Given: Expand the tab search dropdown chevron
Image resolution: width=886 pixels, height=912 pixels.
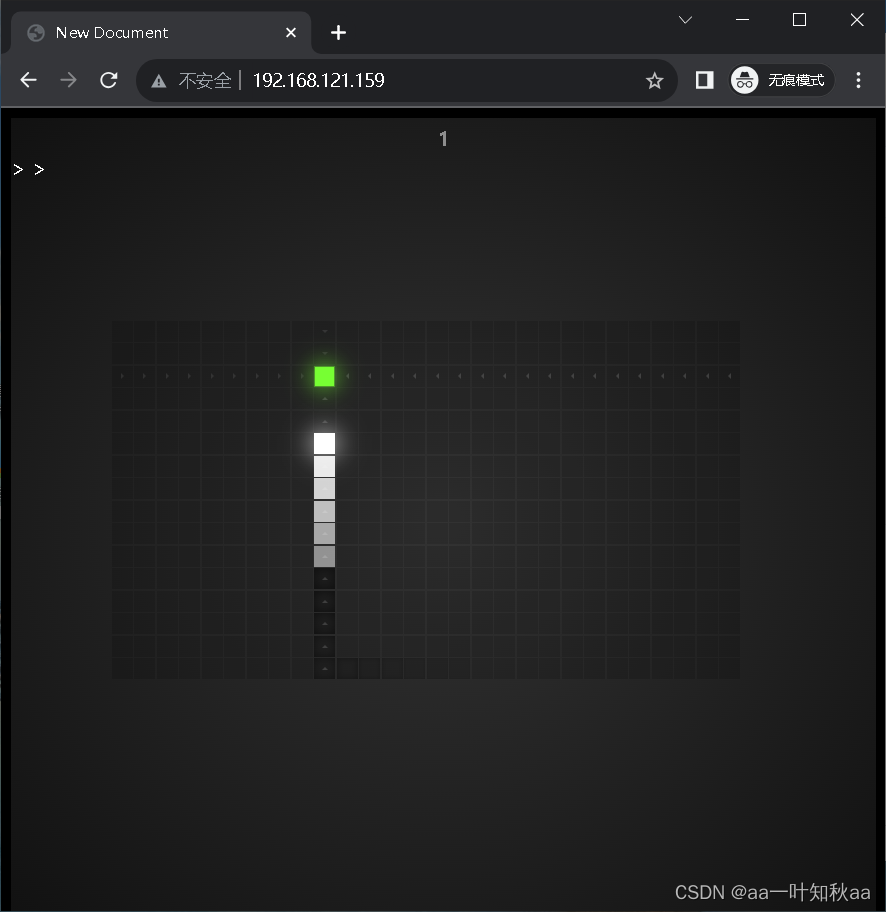Looking at the screenshot, I should tap(685, 20).
